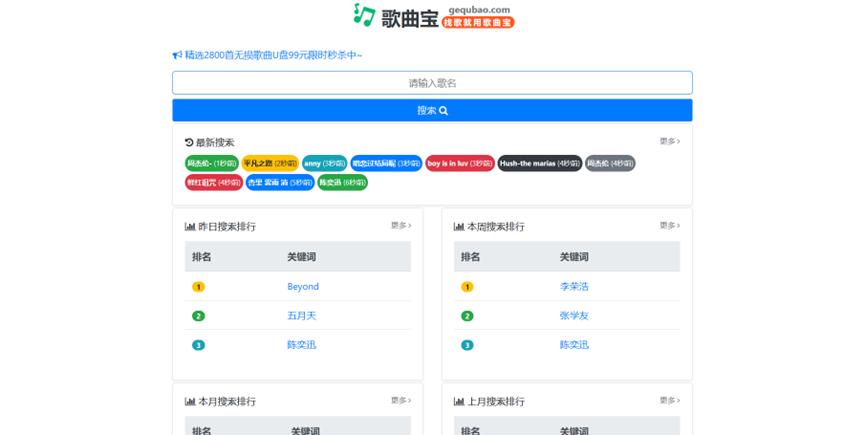Open 陈奕迅 in the 昨日搜索排行 table
The height and width of the screenshot is (435, 865).
point(301,345)
